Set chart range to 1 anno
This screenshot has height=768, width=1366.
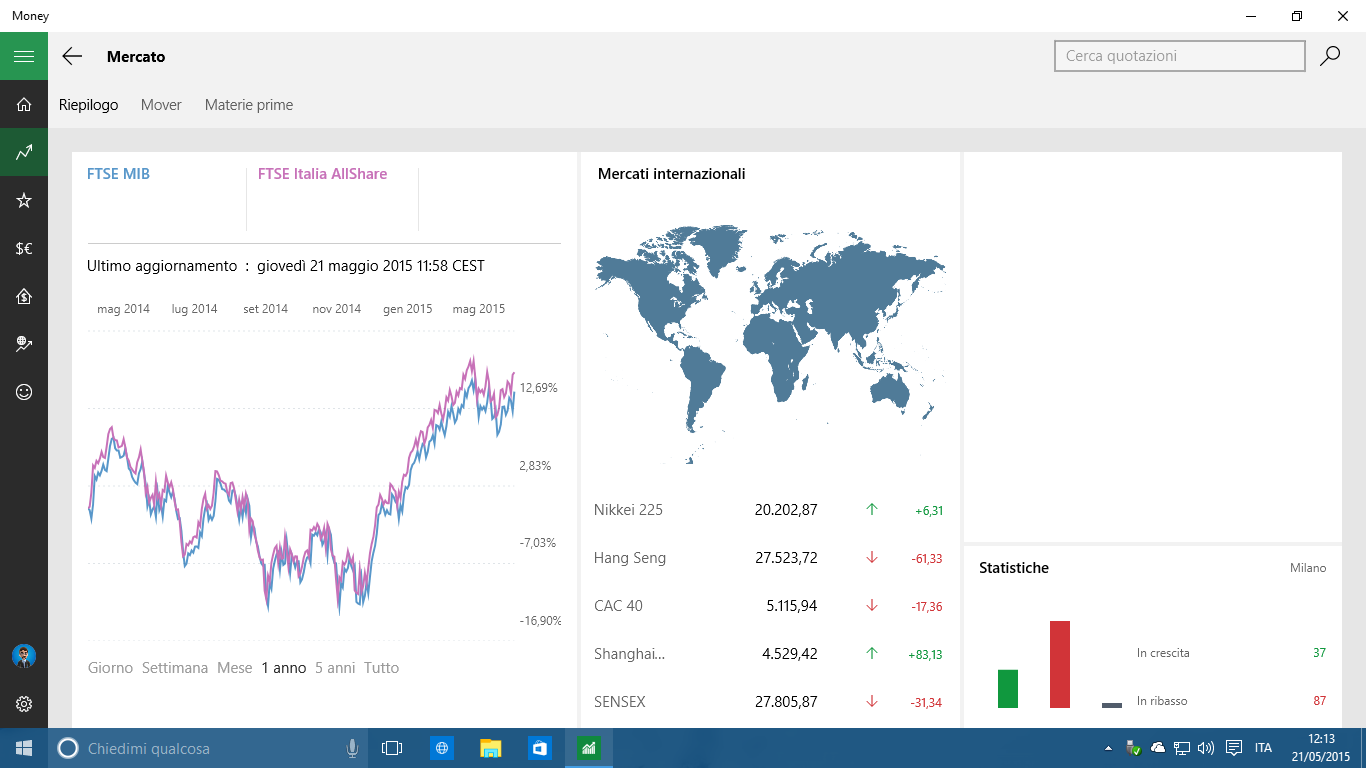(284, 668)
